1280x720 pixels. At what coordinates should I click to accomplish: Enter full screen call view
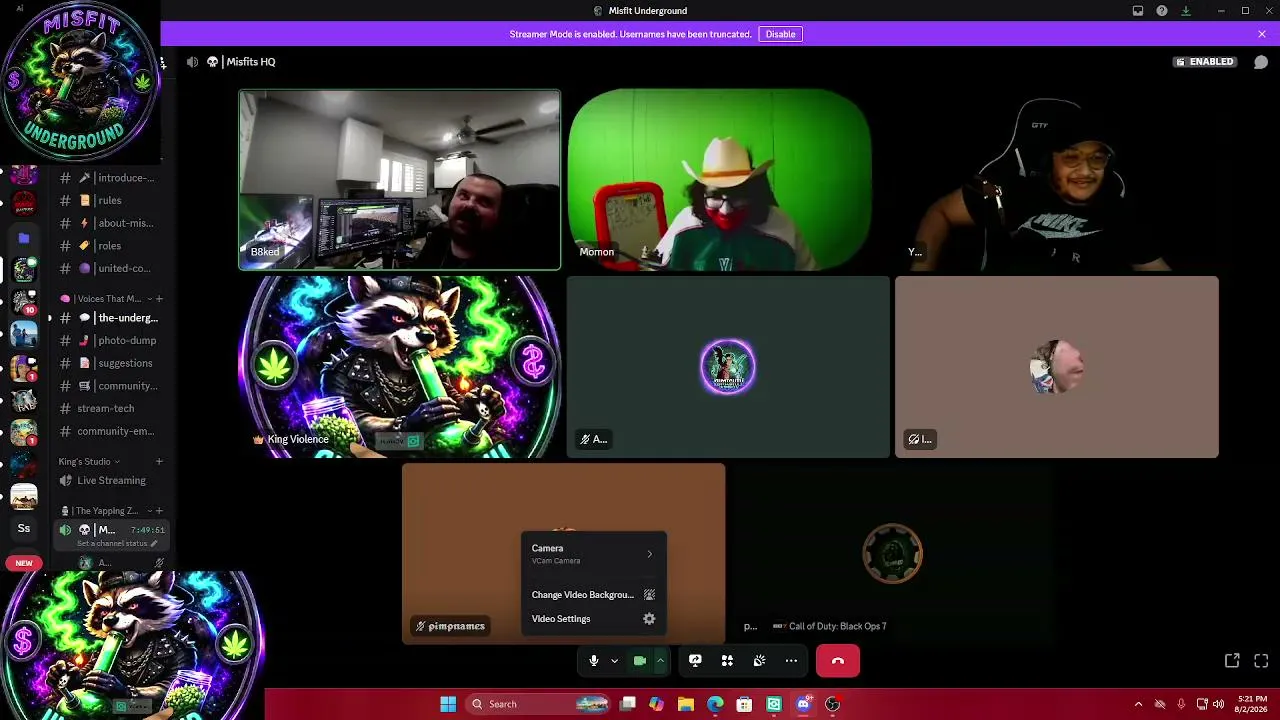(1261, 661)
